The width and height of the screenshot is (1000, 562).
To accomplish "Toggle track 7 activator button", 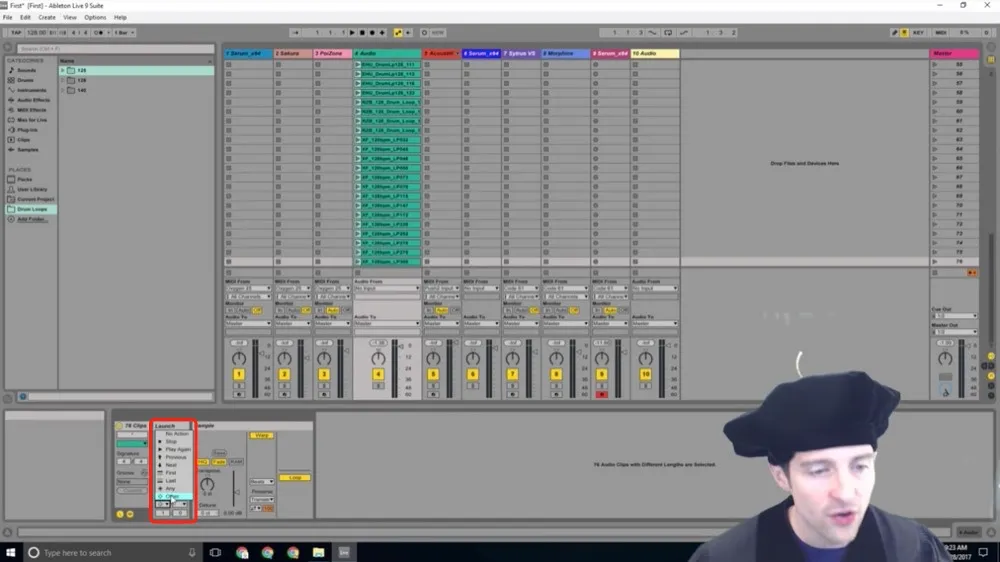I will tap(512, 374).
